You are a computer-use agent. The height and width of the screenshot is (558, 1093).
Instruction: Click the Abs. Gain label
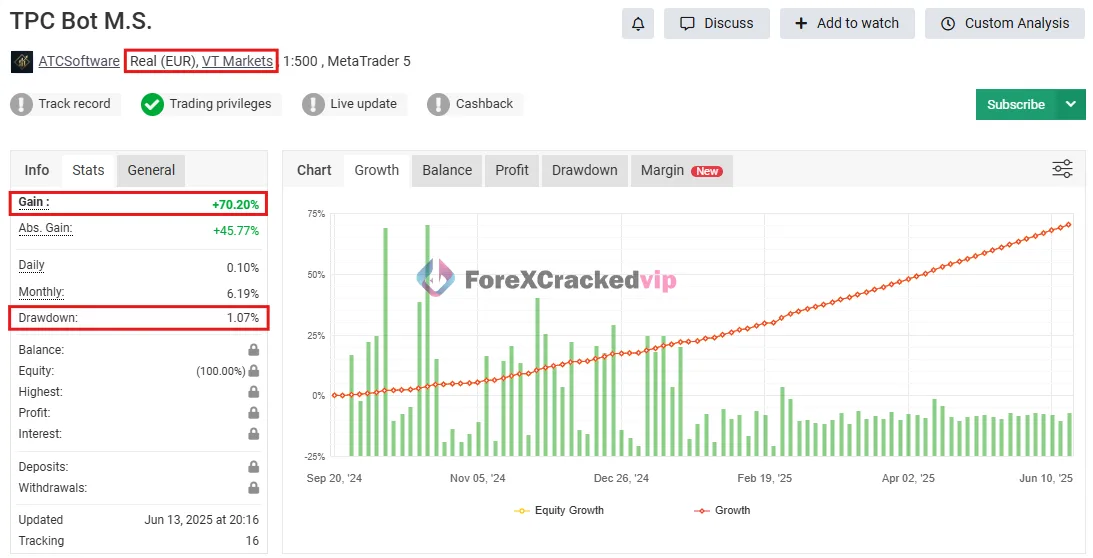coord(45,228)
